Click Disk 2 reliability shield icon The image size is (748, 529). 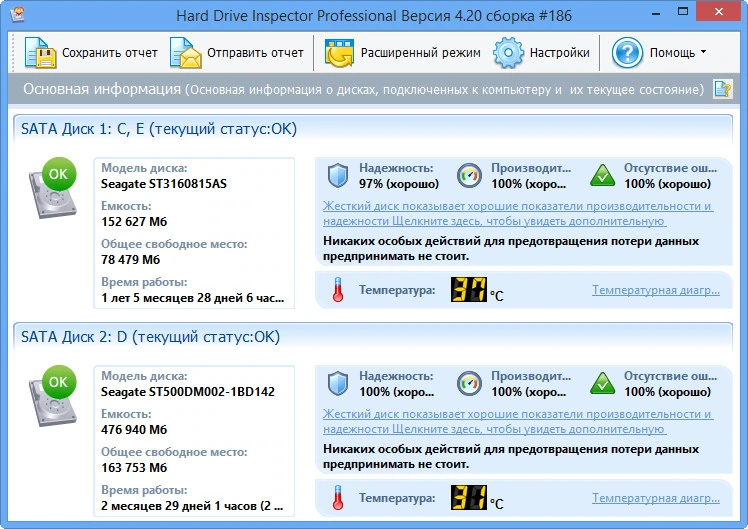(338, 383)
